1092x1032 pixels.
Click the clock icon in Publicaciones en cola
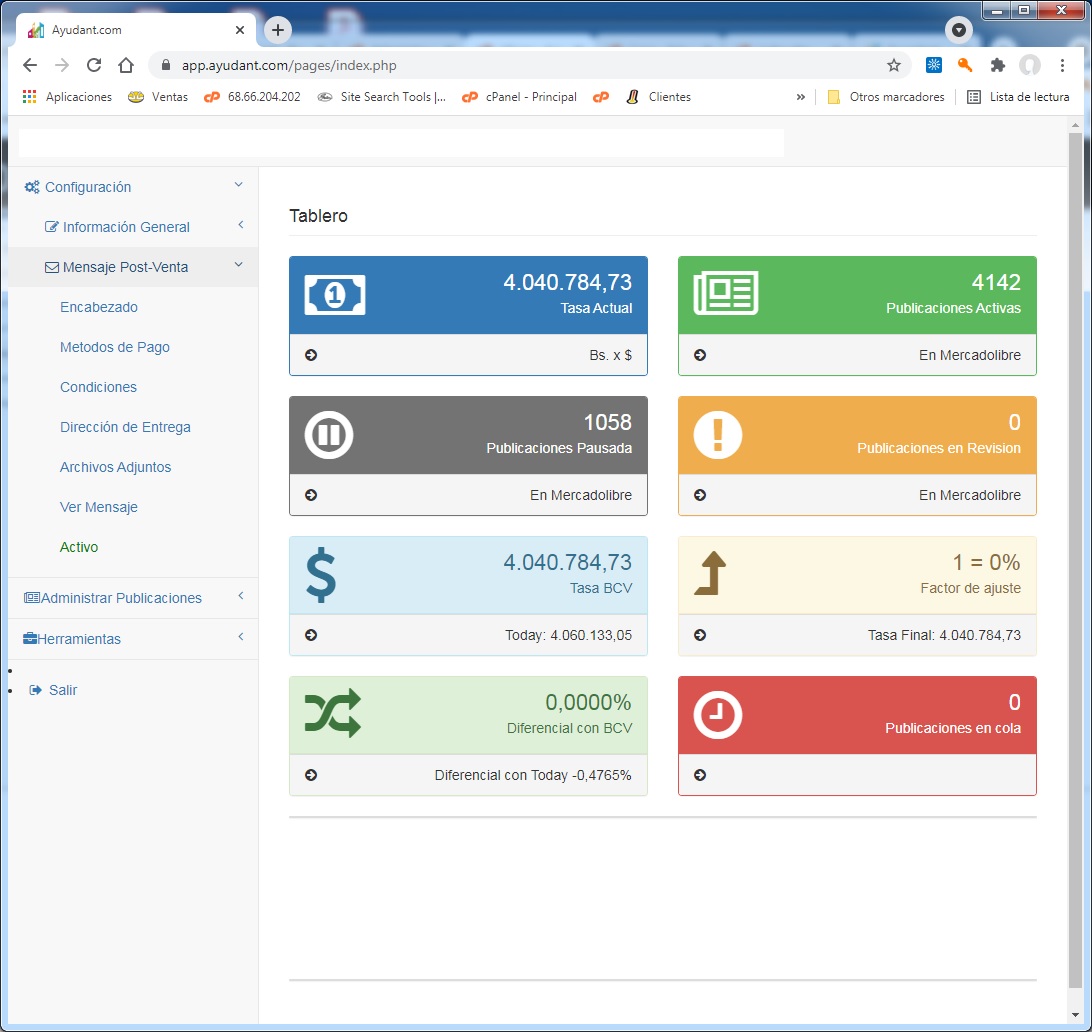point(717,715)
